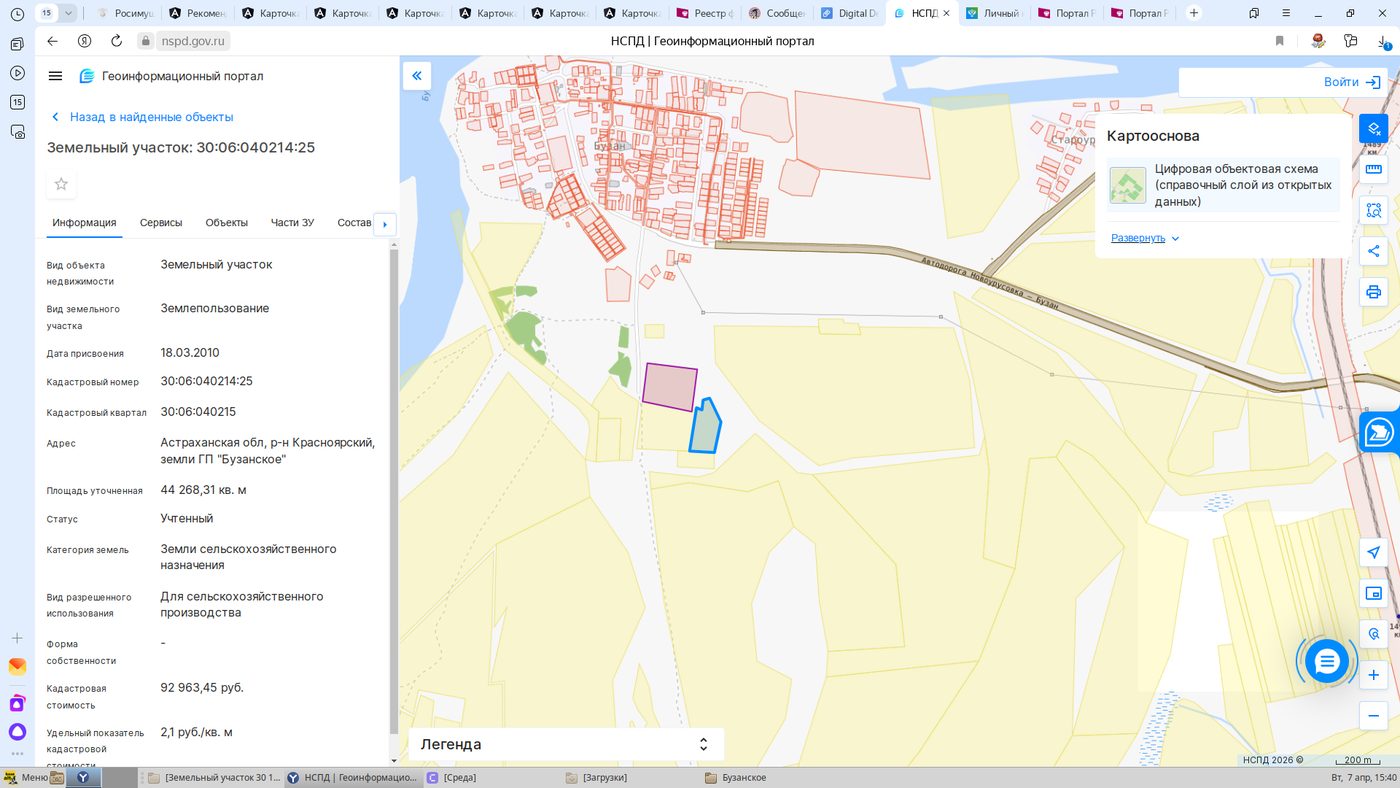Viewport: 1400px width, 788px height.
Task: Open the browser extensions puzzle icon
Action: [x=1351, y=41]
